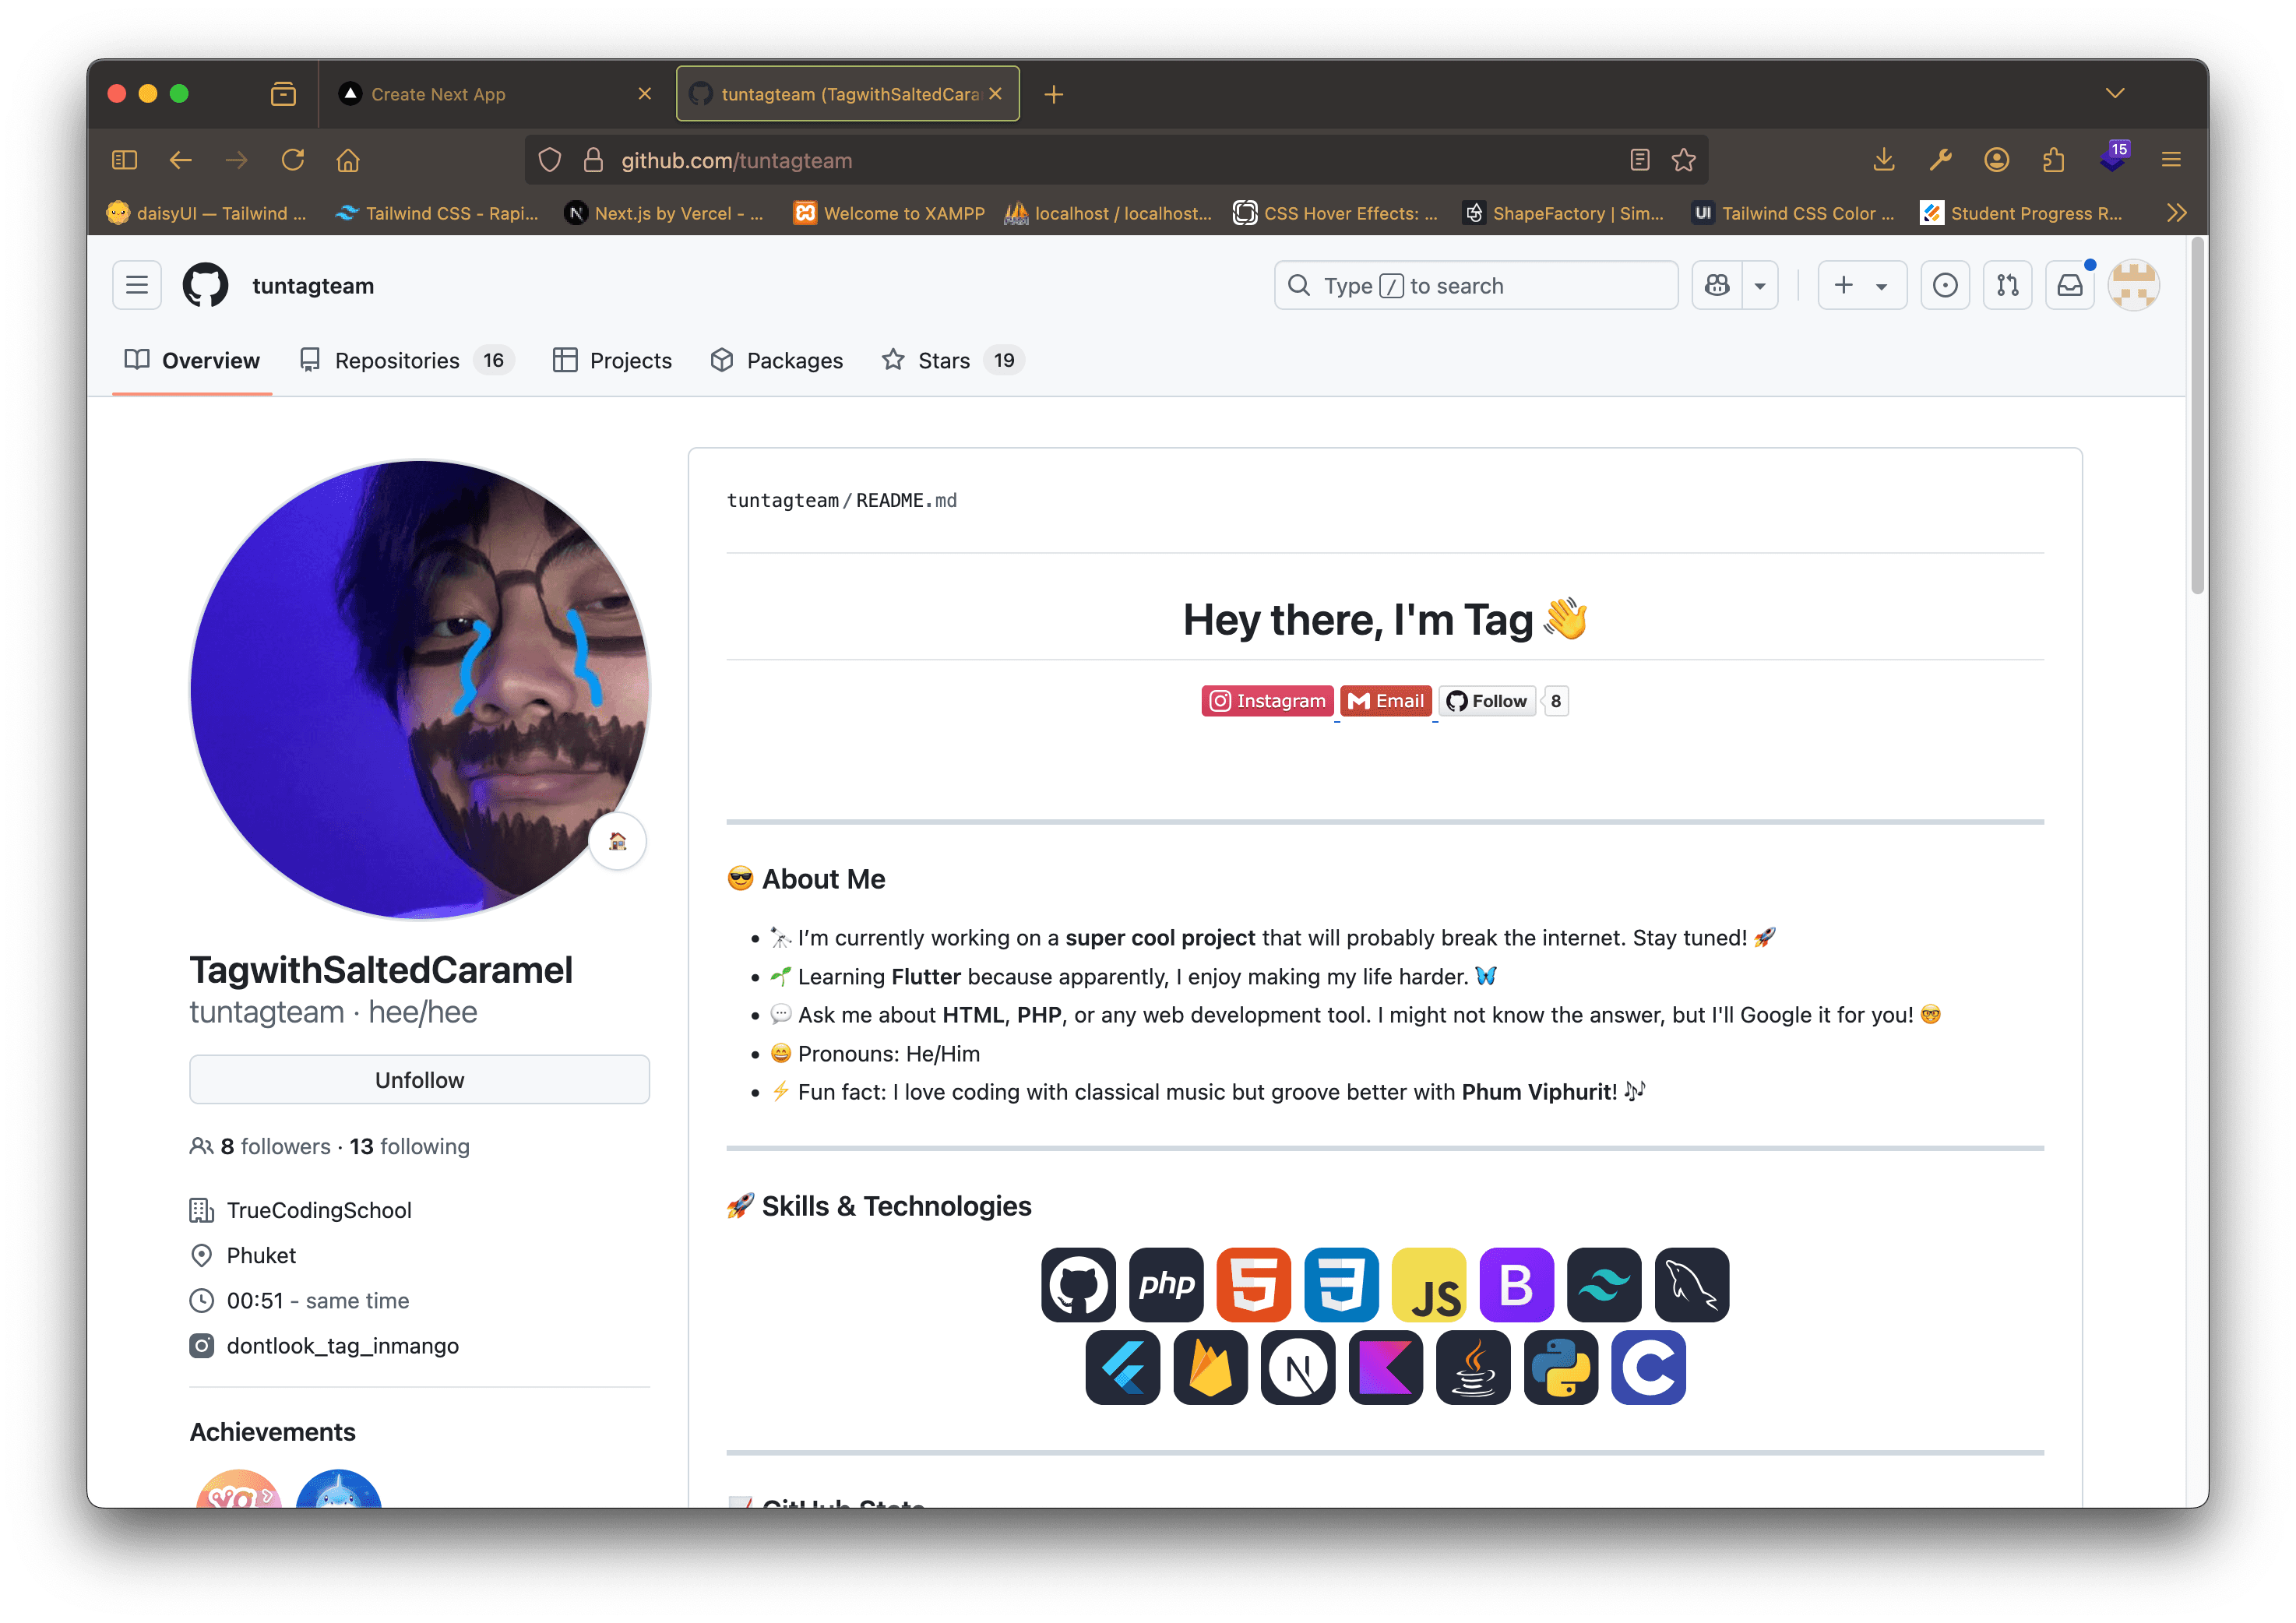The image size is (2296, 1623).
Task: Click the HTML5 skill icon
Action: (1254, 1285)
